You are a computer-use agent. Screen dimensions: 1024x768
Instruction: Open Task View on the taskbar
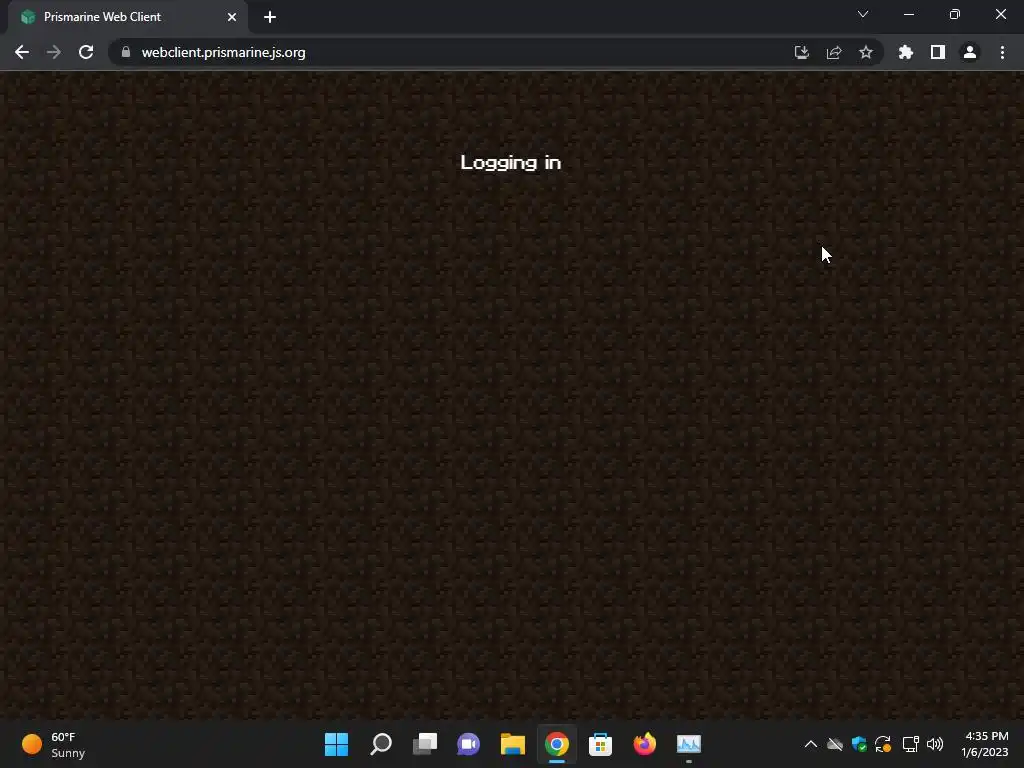click(x=424, y=744)
